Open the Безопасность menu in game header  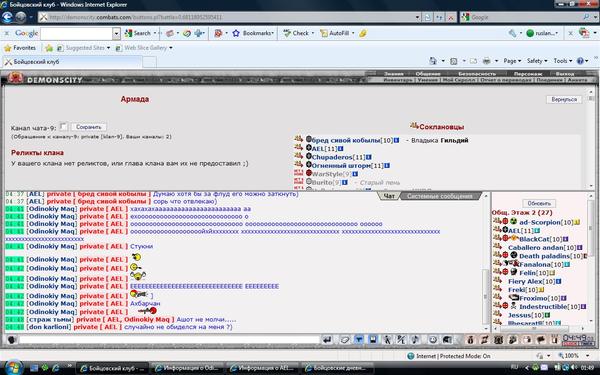coord(477,73)
